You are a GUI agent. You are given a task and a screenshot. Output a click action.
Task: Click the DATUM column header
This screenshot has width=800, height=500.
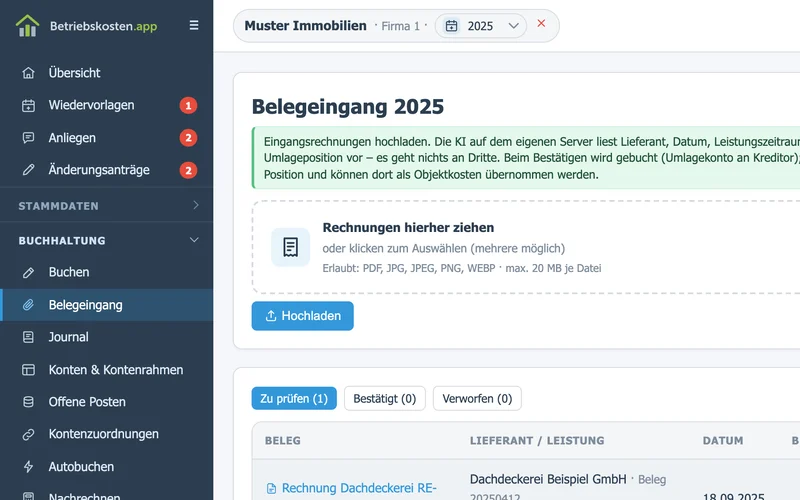722,441
